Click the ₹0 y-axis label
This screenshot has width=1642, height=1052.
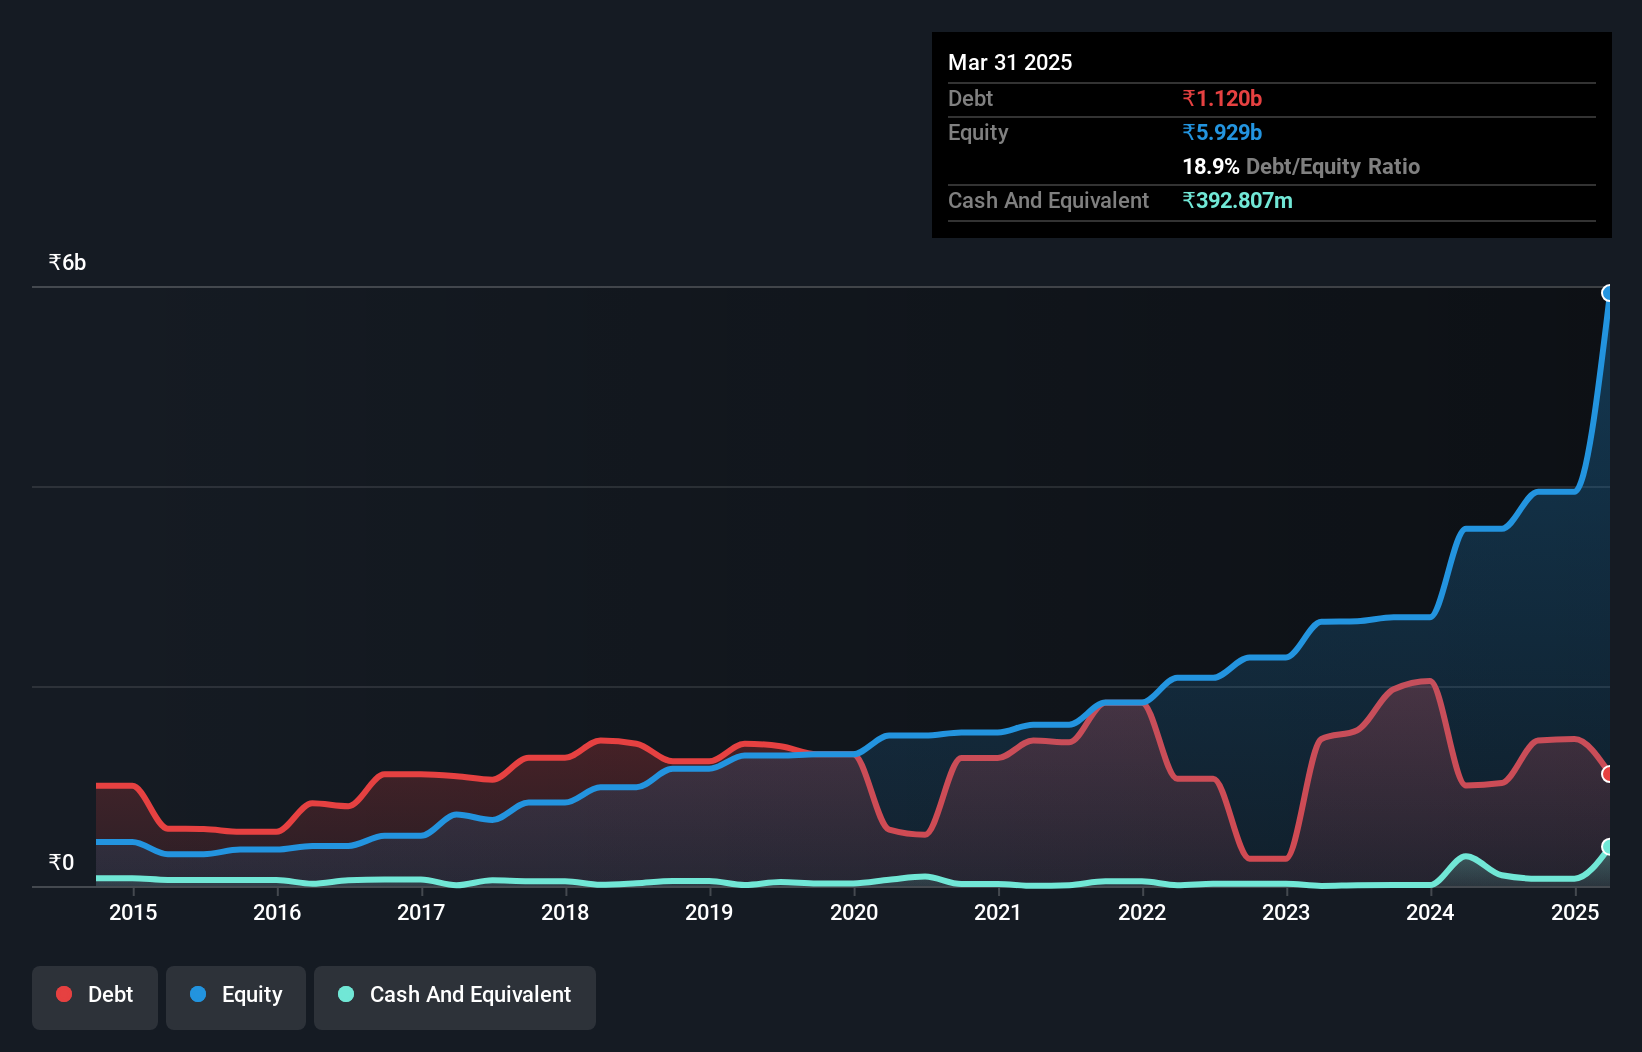(61, 862)
